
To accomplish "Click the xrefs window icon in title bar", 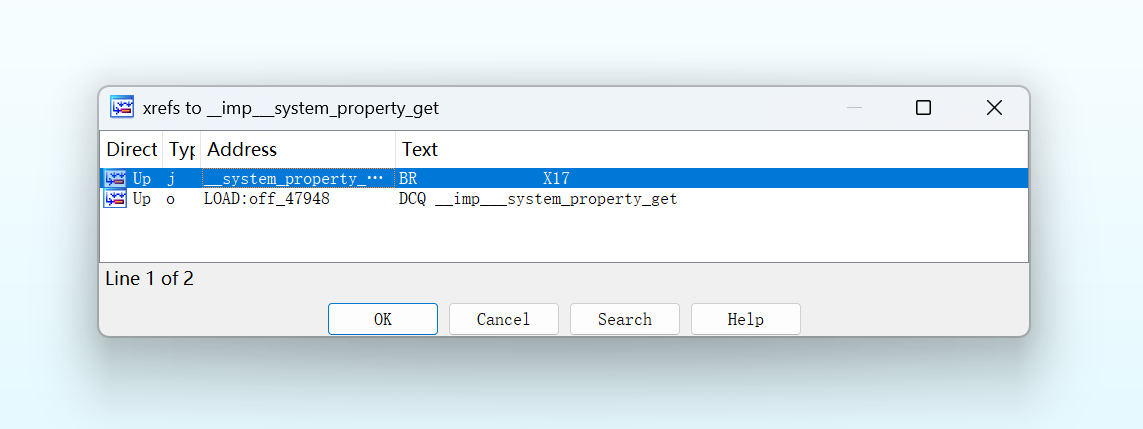I will (122, 107).
